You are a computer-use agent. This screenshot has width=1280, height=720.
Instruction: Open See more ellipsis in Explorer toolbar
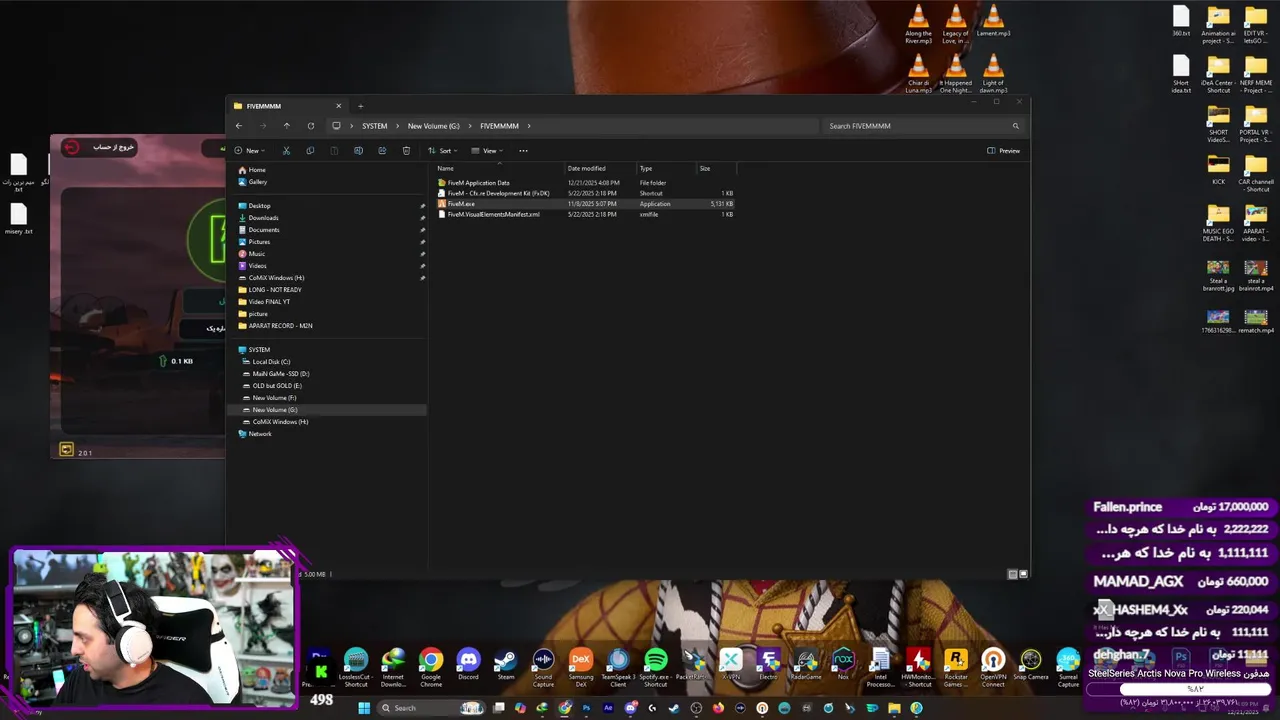pos(523,151)
